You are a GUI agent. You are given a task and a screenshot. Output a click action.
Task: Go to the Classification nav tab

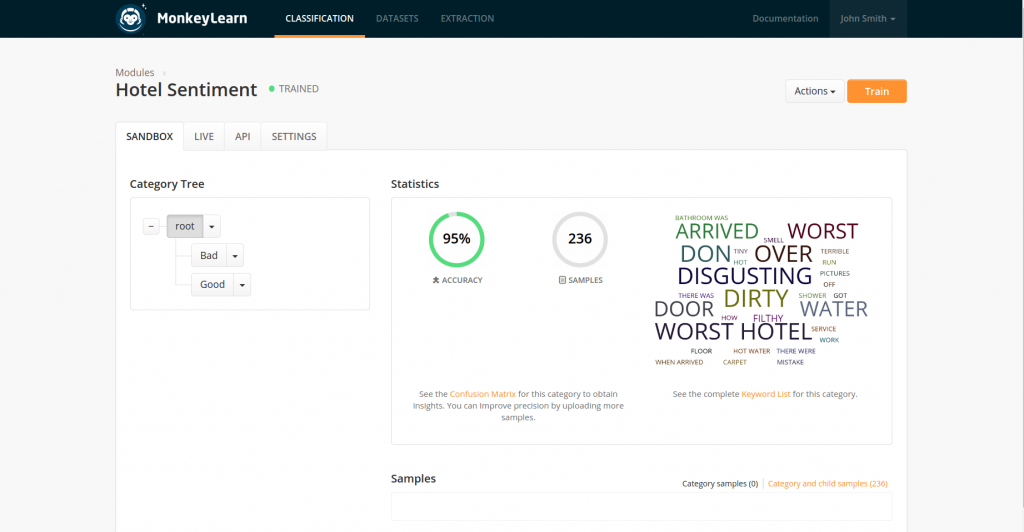click(x=319, y=19)
